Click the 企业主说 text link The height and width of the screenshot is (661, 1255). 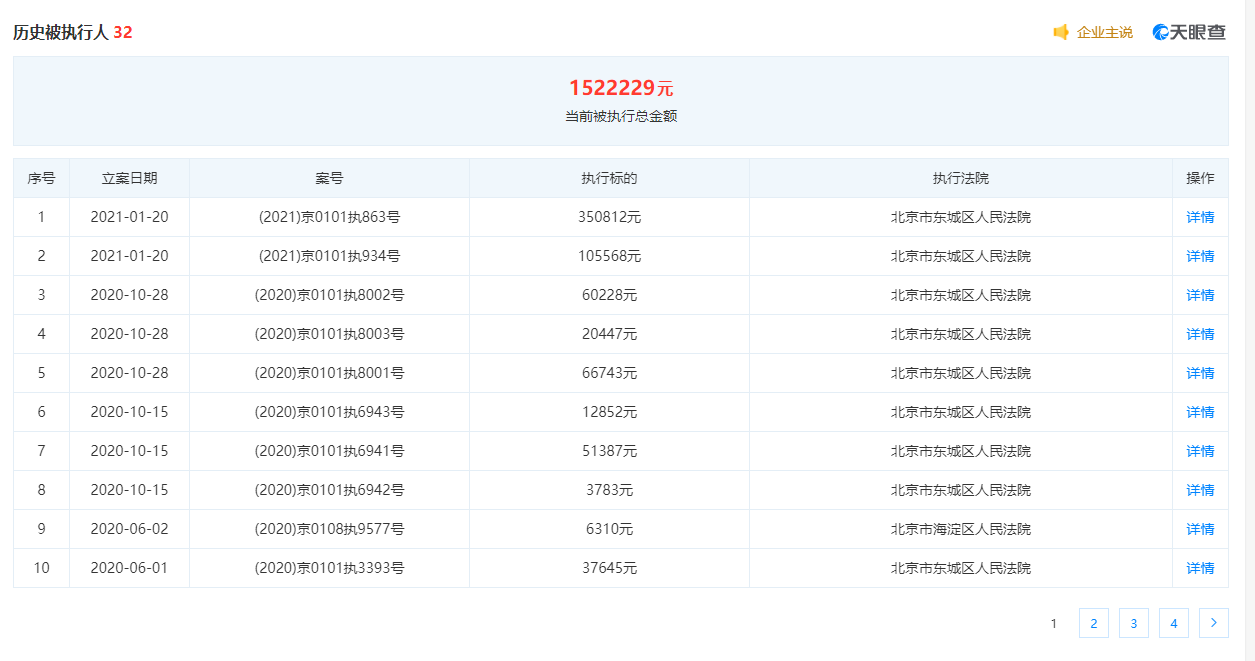[1104, 32]
